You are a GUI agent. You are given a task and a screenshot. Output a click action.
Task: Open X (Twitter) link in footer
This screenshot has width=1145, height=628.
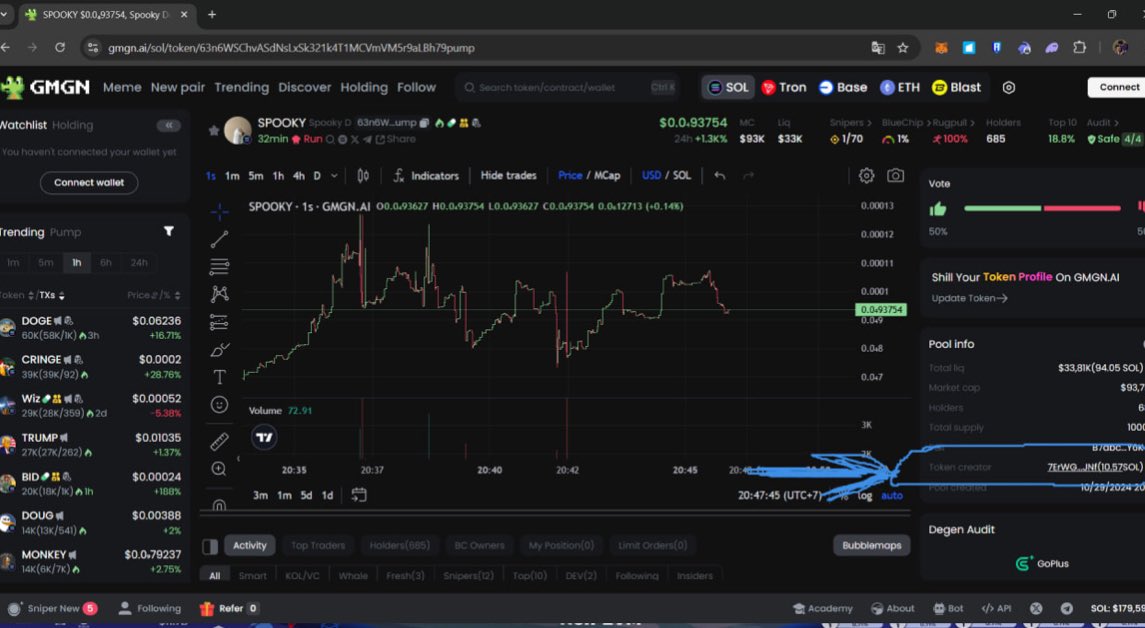pyautogui.click(x=1035, y=608)
